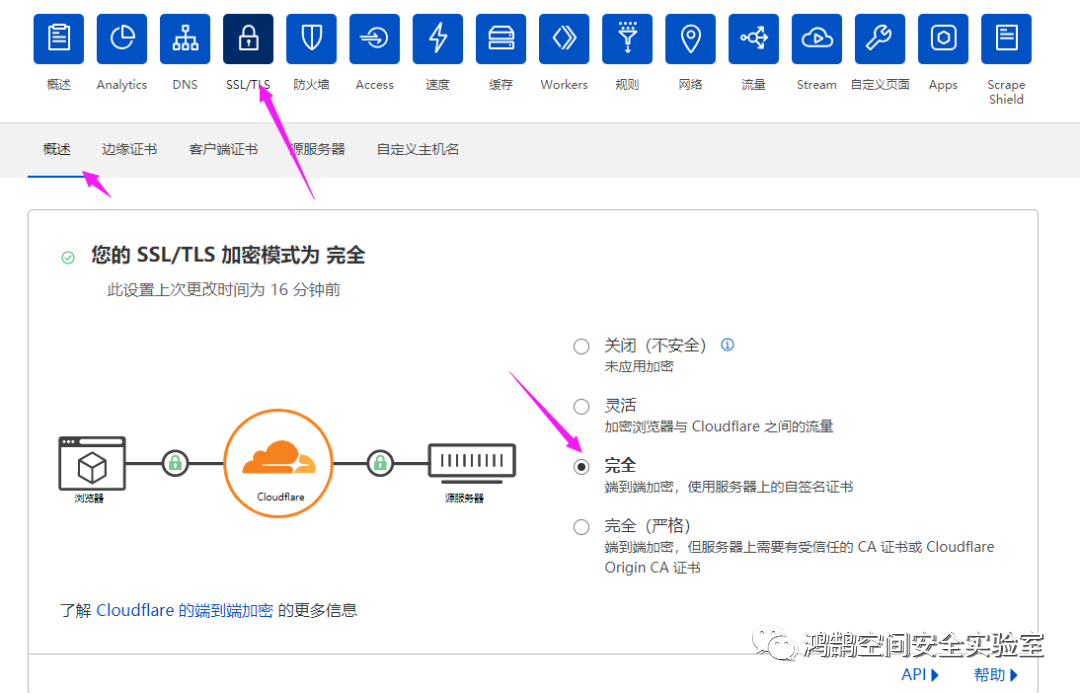Viewport: 1080px width, 693px height.
Task: Switch to the 自定义主机名 tab
Action: [418, 149]
